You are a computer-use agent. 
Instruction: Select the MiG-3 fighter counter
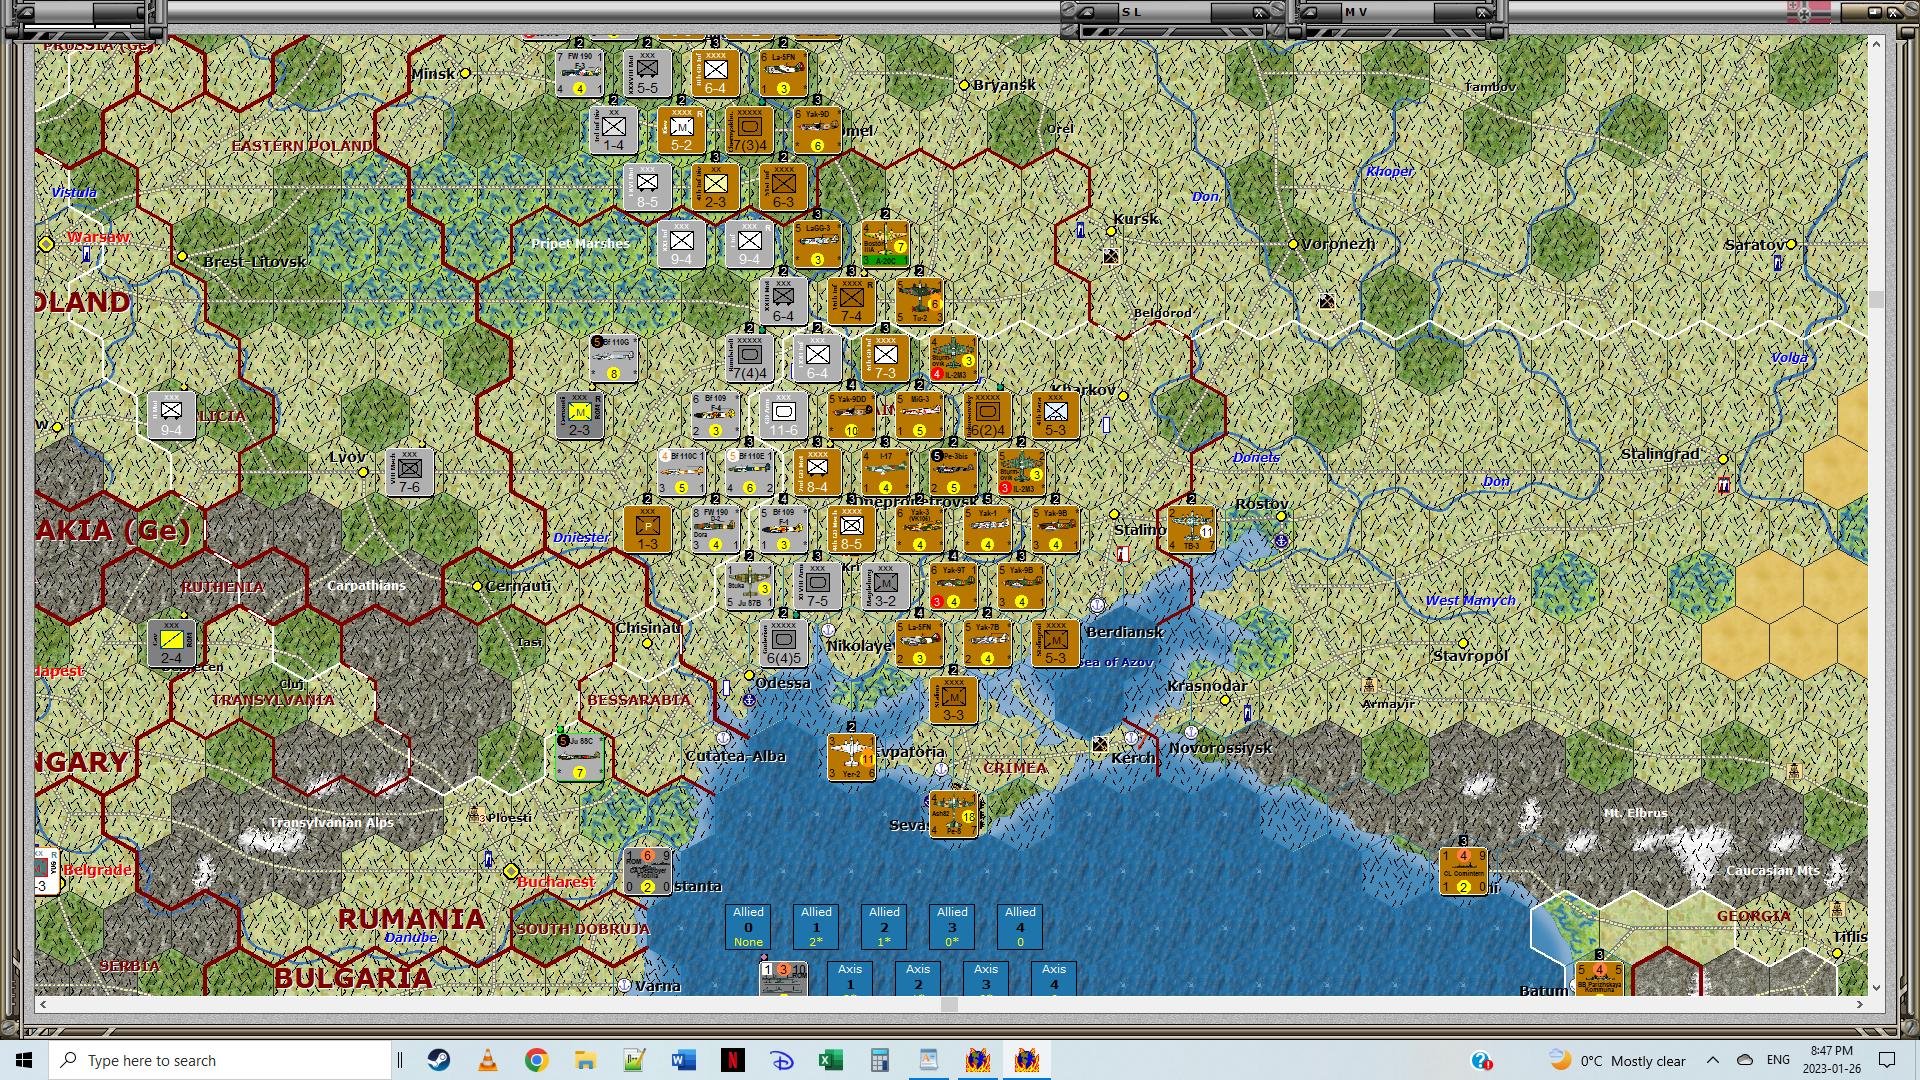[920, 415]
